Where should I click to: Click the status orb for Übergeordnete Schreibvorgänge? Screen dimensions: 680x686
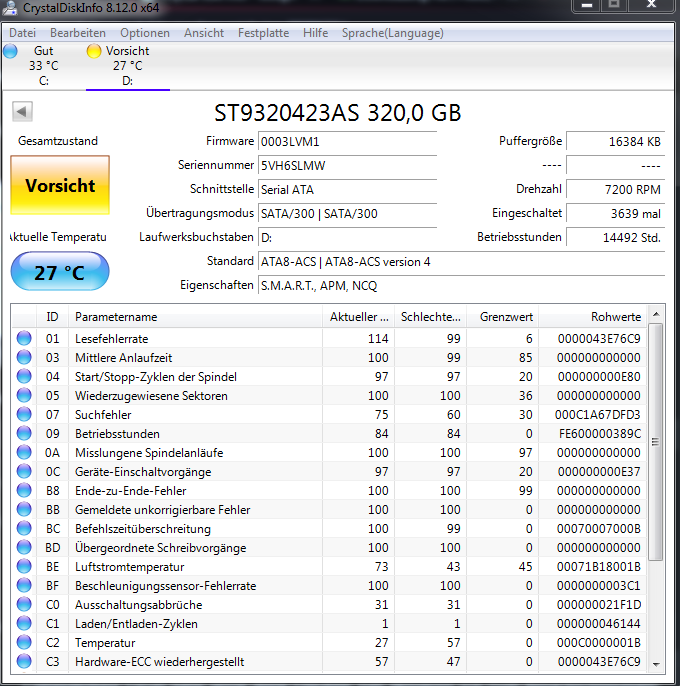24,548
